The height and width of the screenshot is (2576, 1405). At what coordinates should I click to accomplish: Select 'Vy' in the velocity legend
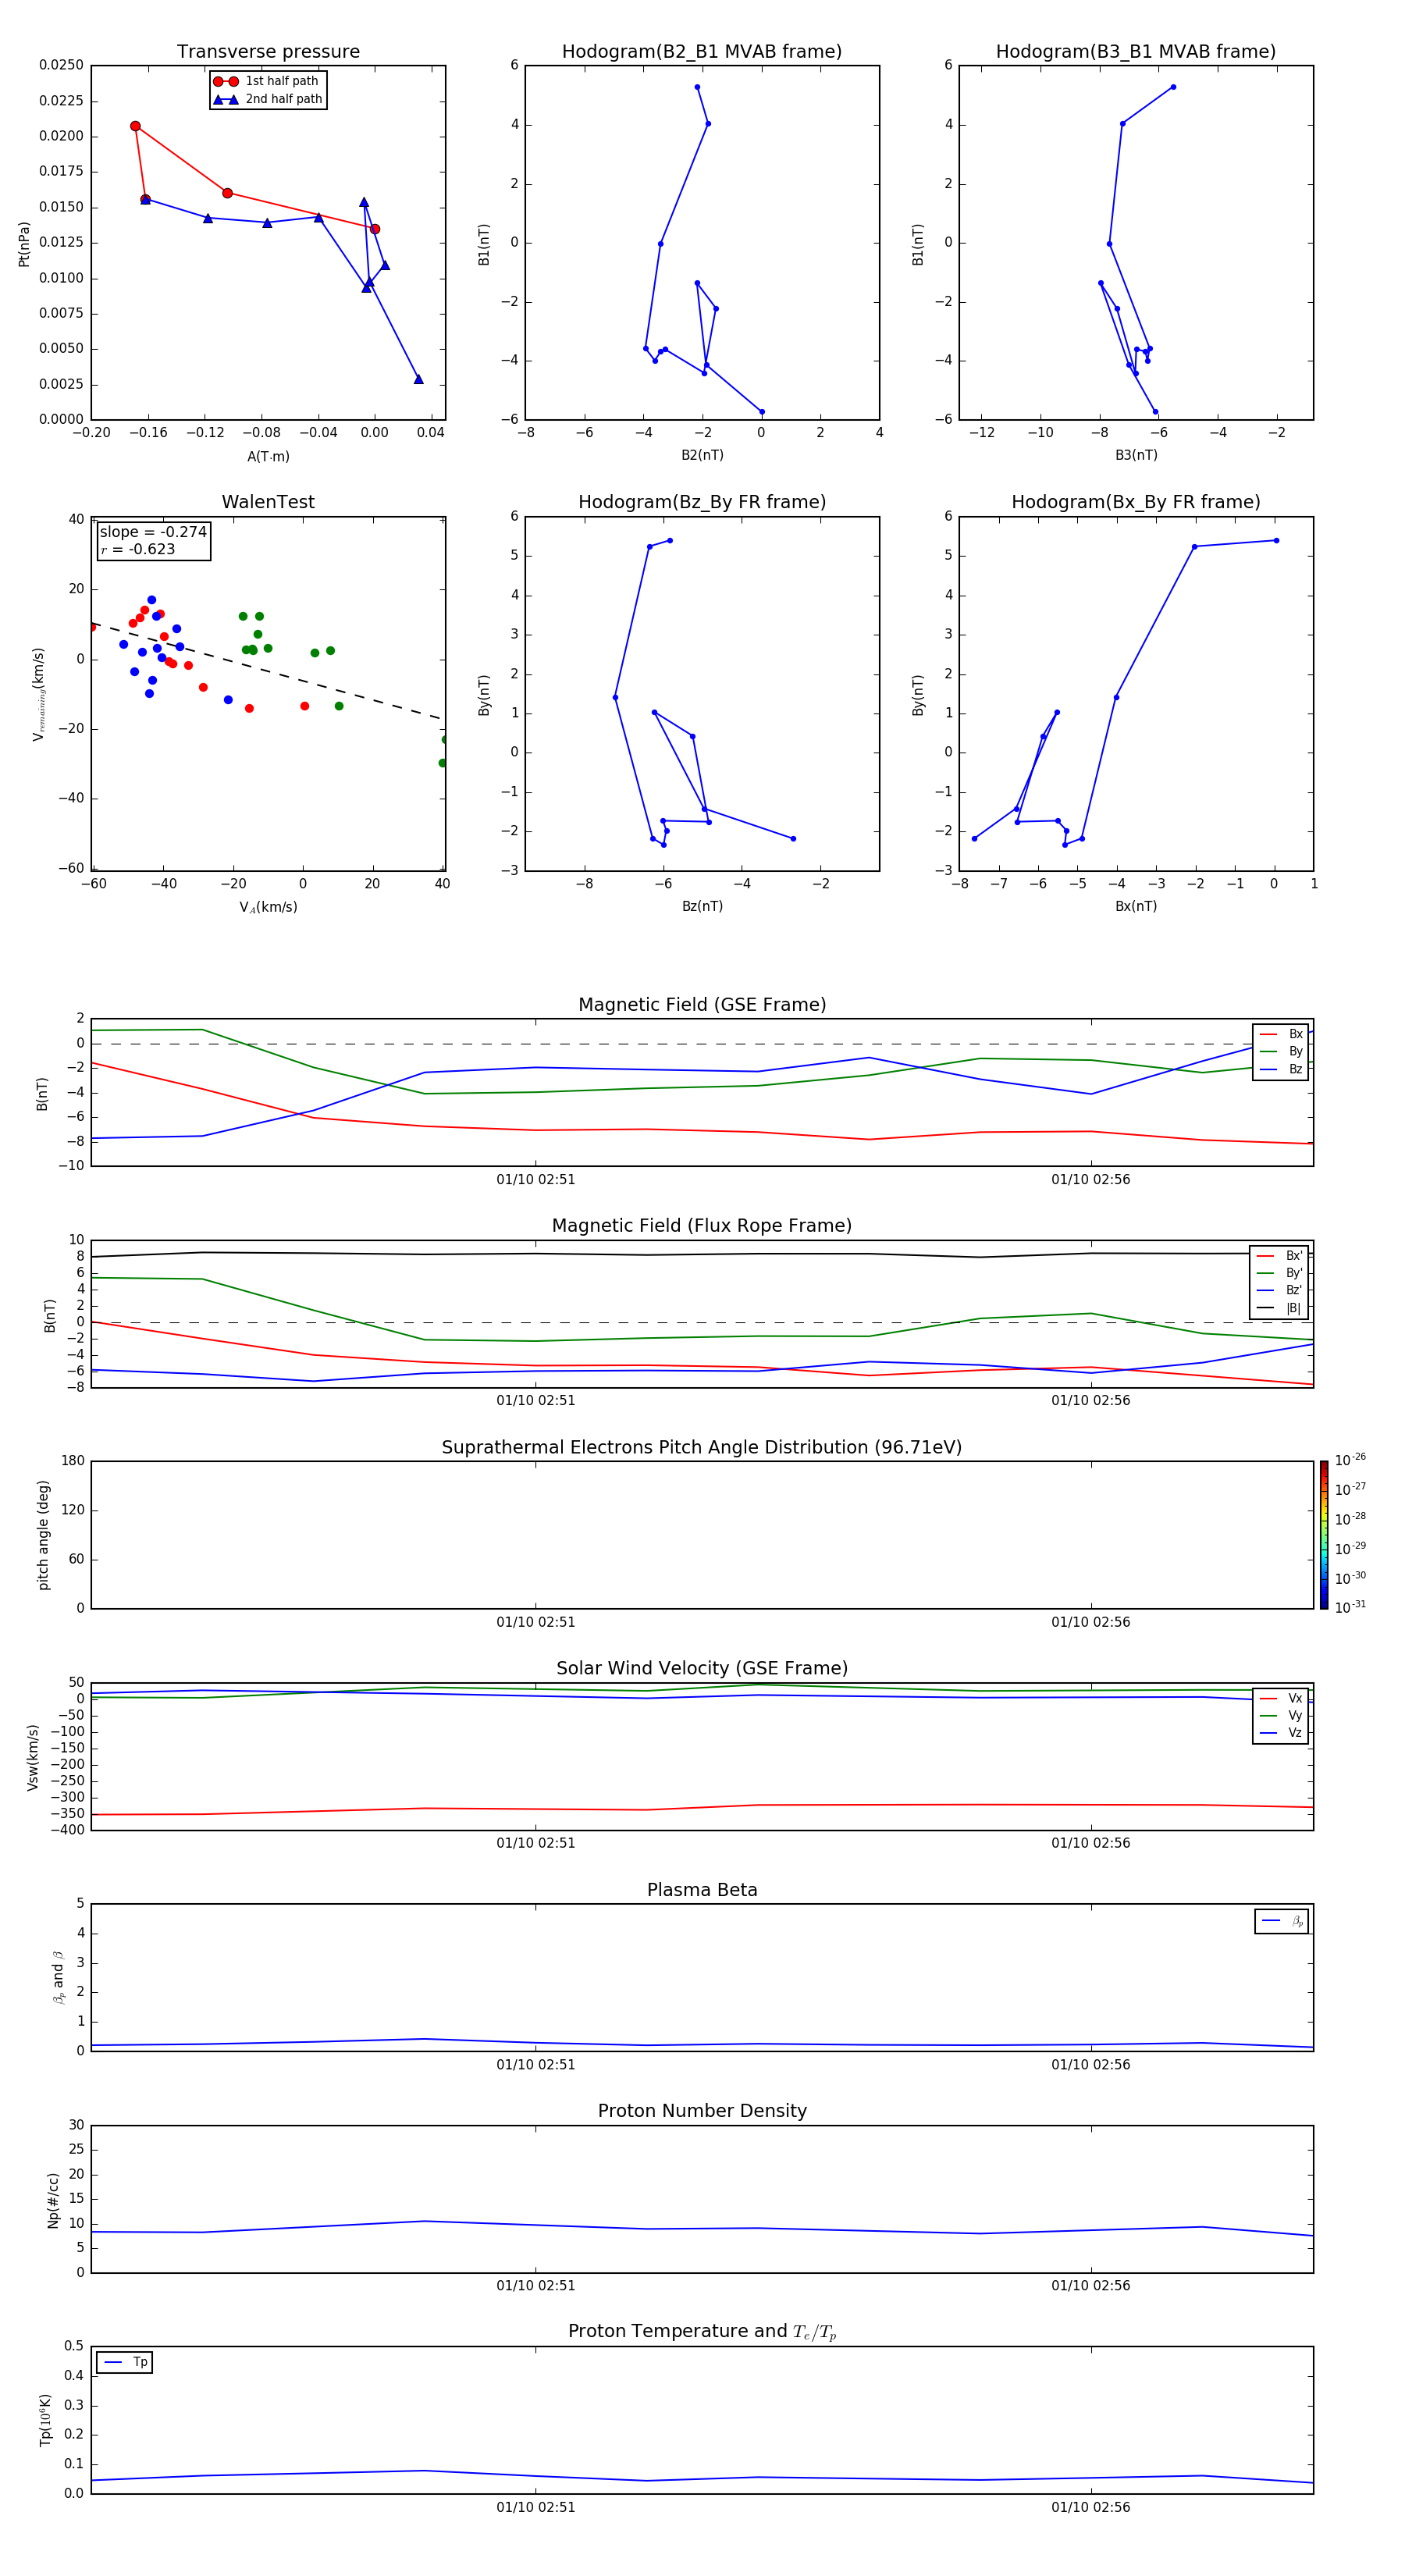(1281, 1715)
